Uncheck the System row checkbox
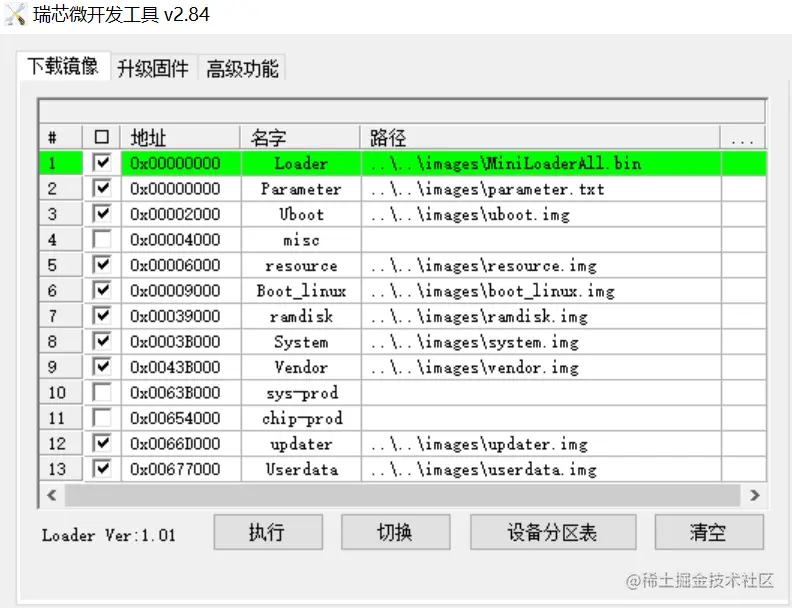Viewport: 792px width, 608px height. click(x=102, y=341)
